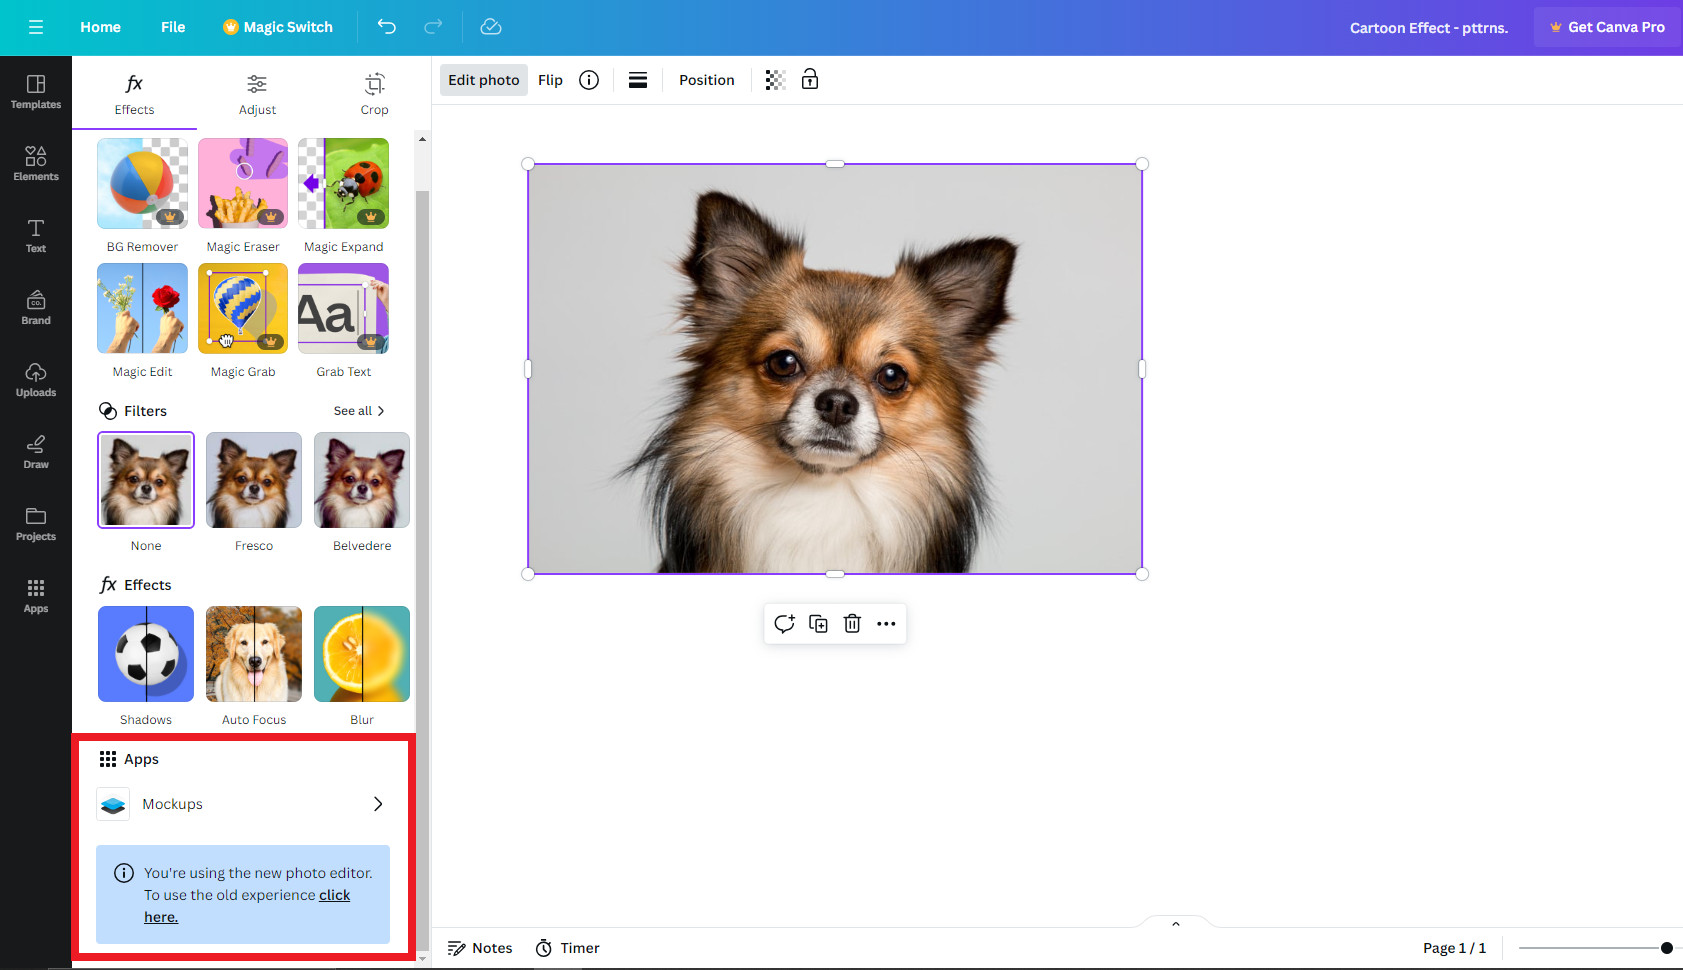Select the Grab Text tool
The image size is (1683, 970).
[x=343, y=321]
